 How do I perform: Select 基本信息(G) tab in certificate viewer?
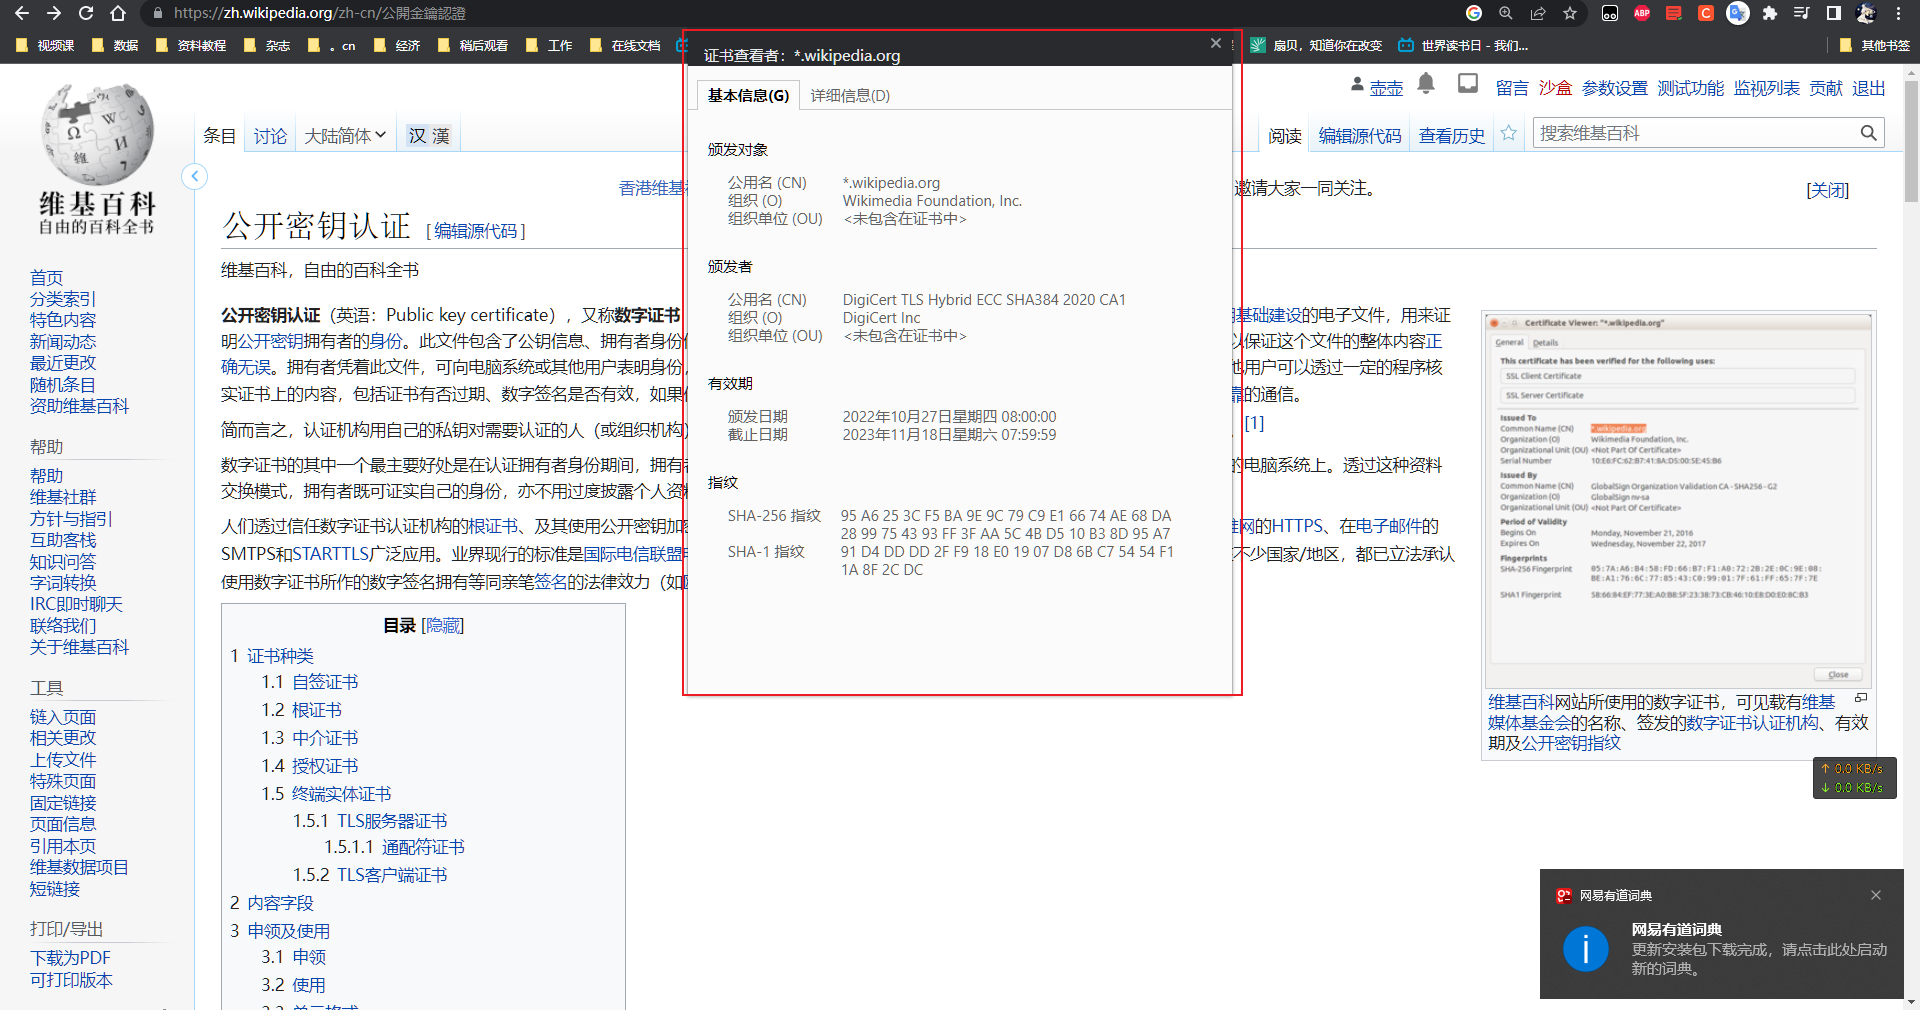coord(748,96)
